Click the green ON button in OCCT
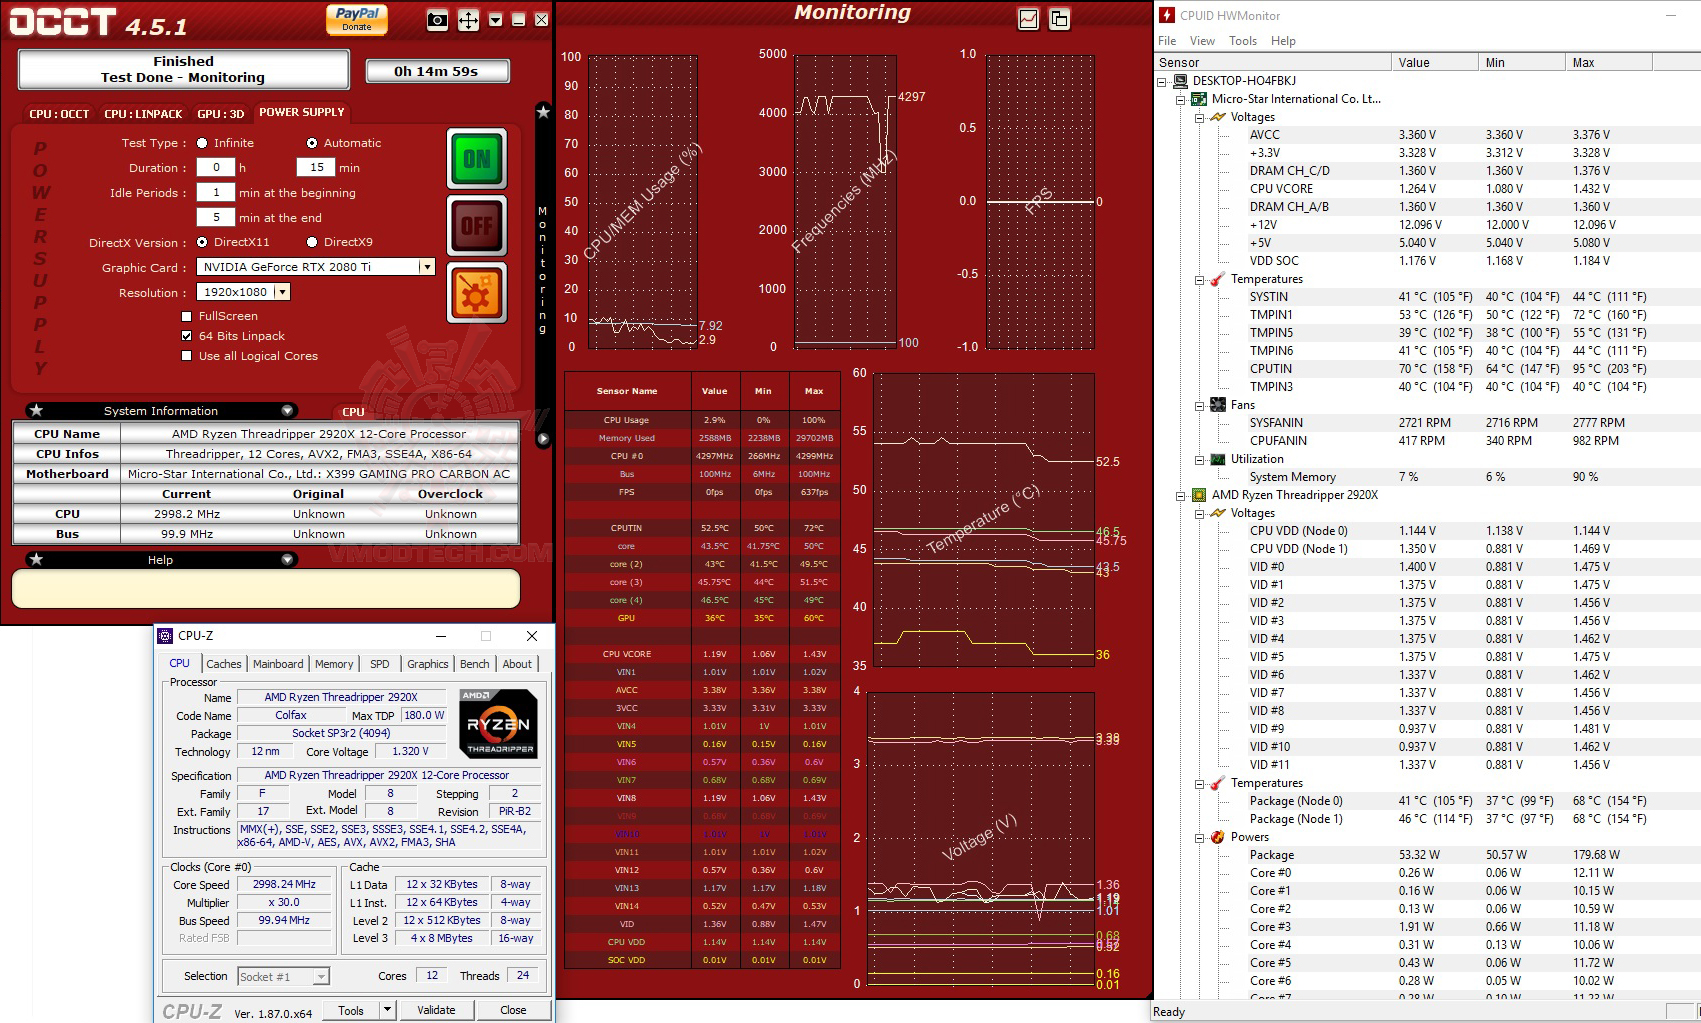 [x=477, y=158]
